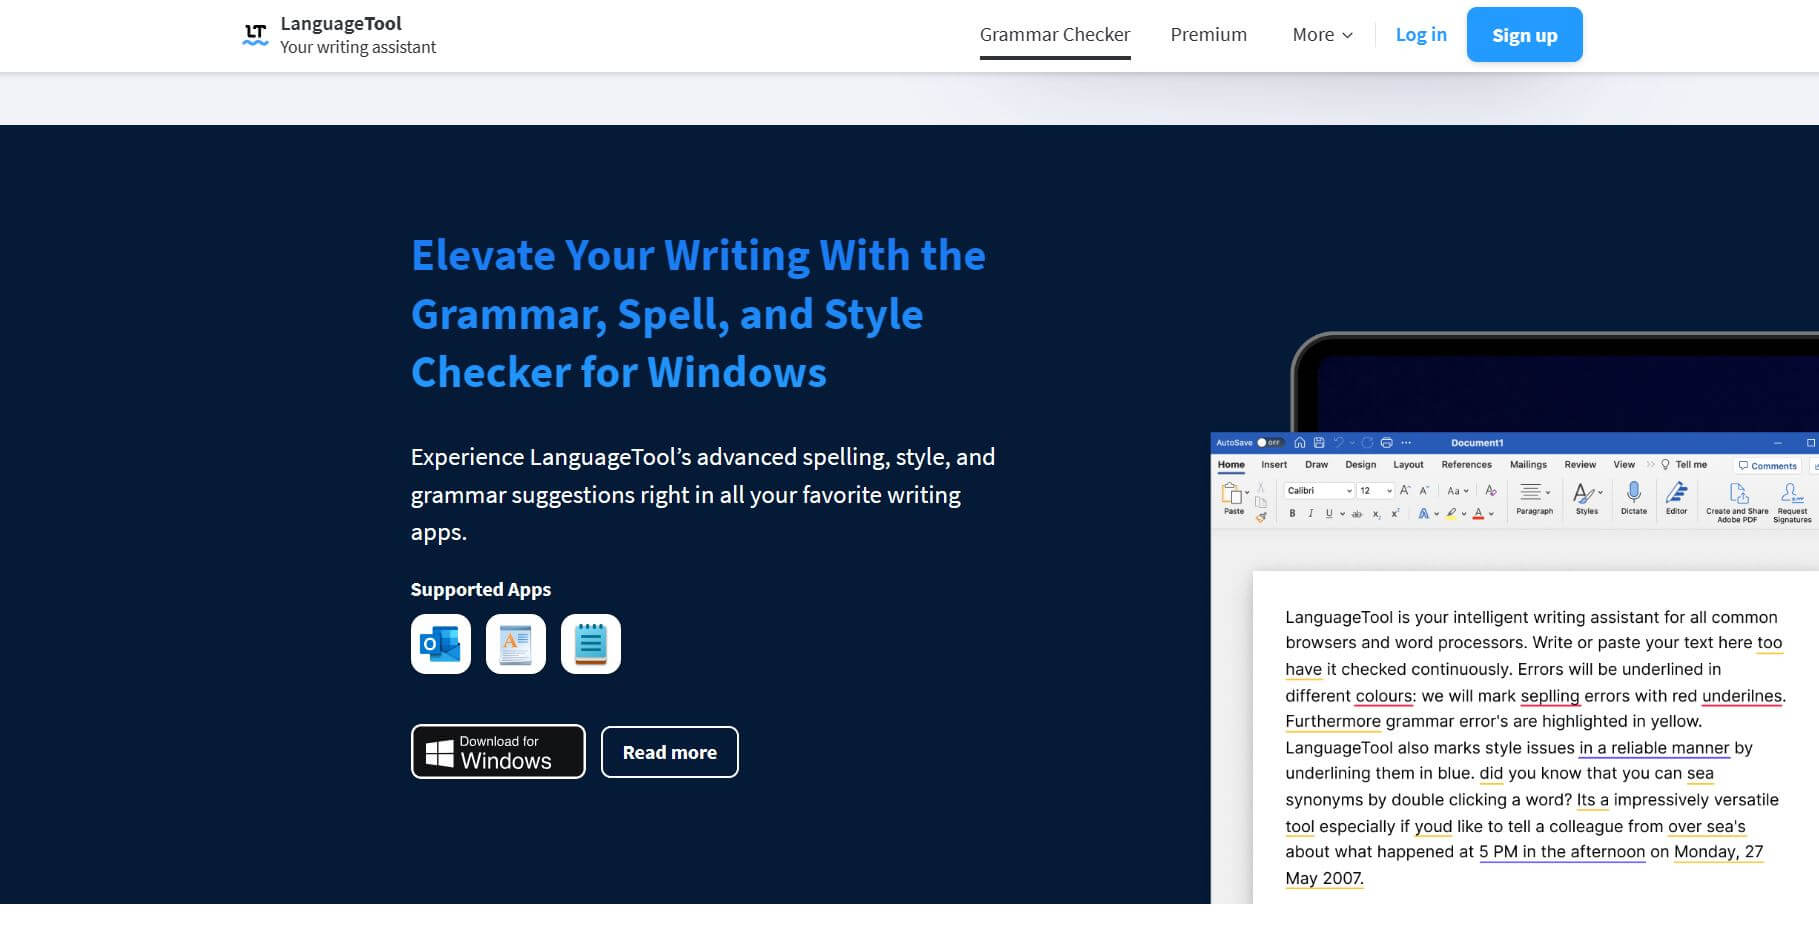Screen dimensions: 1819x937
Task: Switch to the Design ribbon tab
Action: tap(1361, 465)
